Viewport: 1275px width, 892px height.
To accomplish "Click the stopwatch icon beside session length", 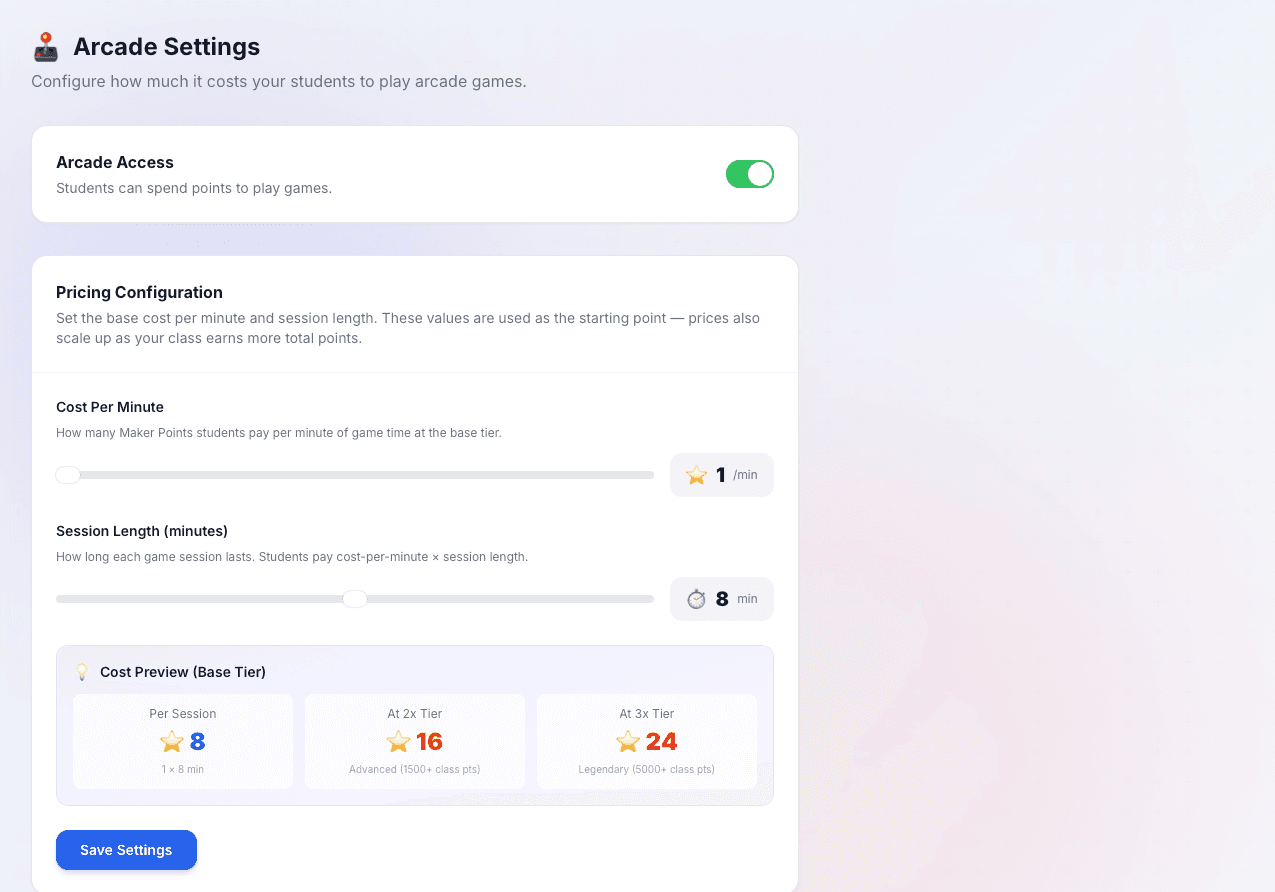I will coord(697,598).
